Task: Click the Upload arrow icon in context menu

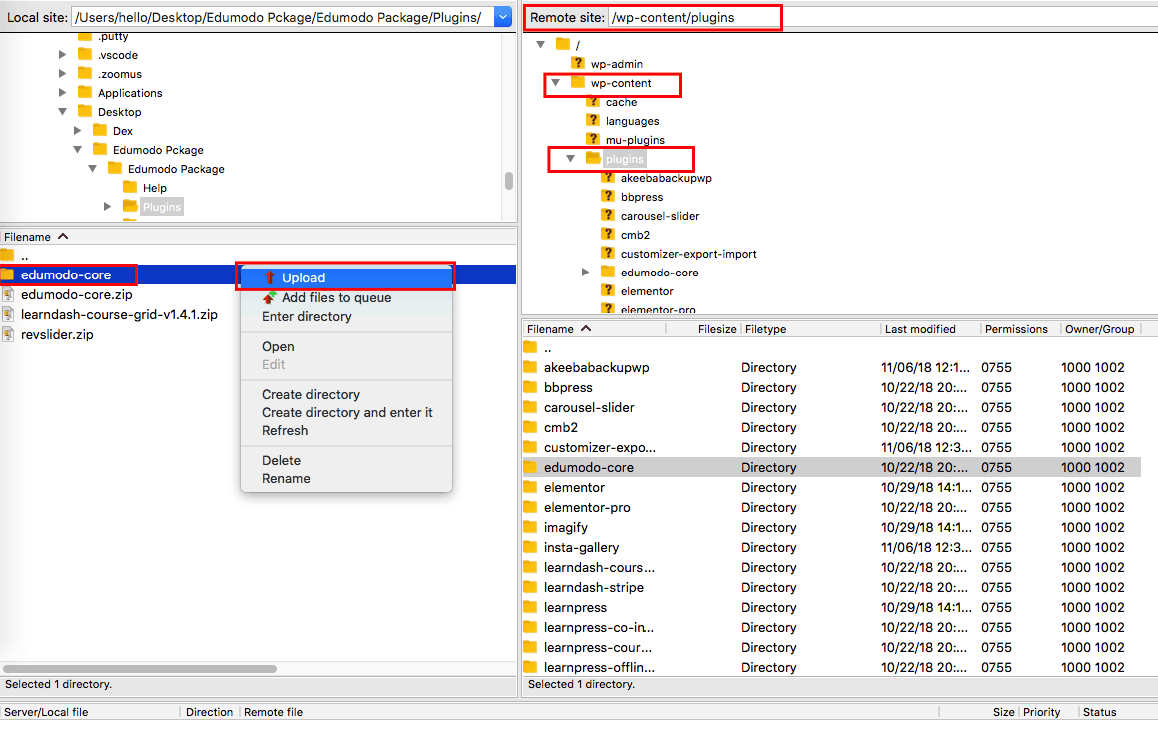Action: click(269, 278)
